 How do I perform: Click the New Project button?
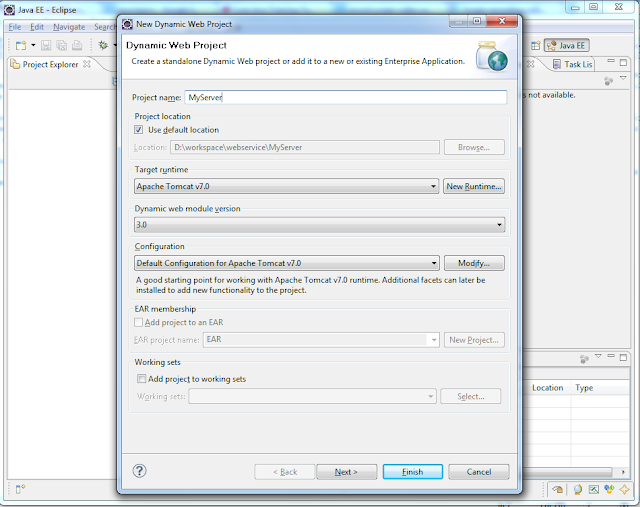click(474, 340)
